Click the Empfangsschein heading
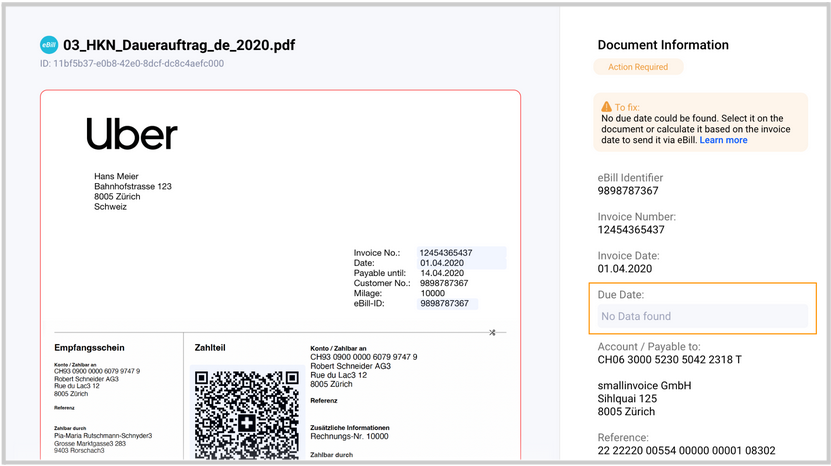The height and width of the screenshot is (466, 831). pos(89,348)
